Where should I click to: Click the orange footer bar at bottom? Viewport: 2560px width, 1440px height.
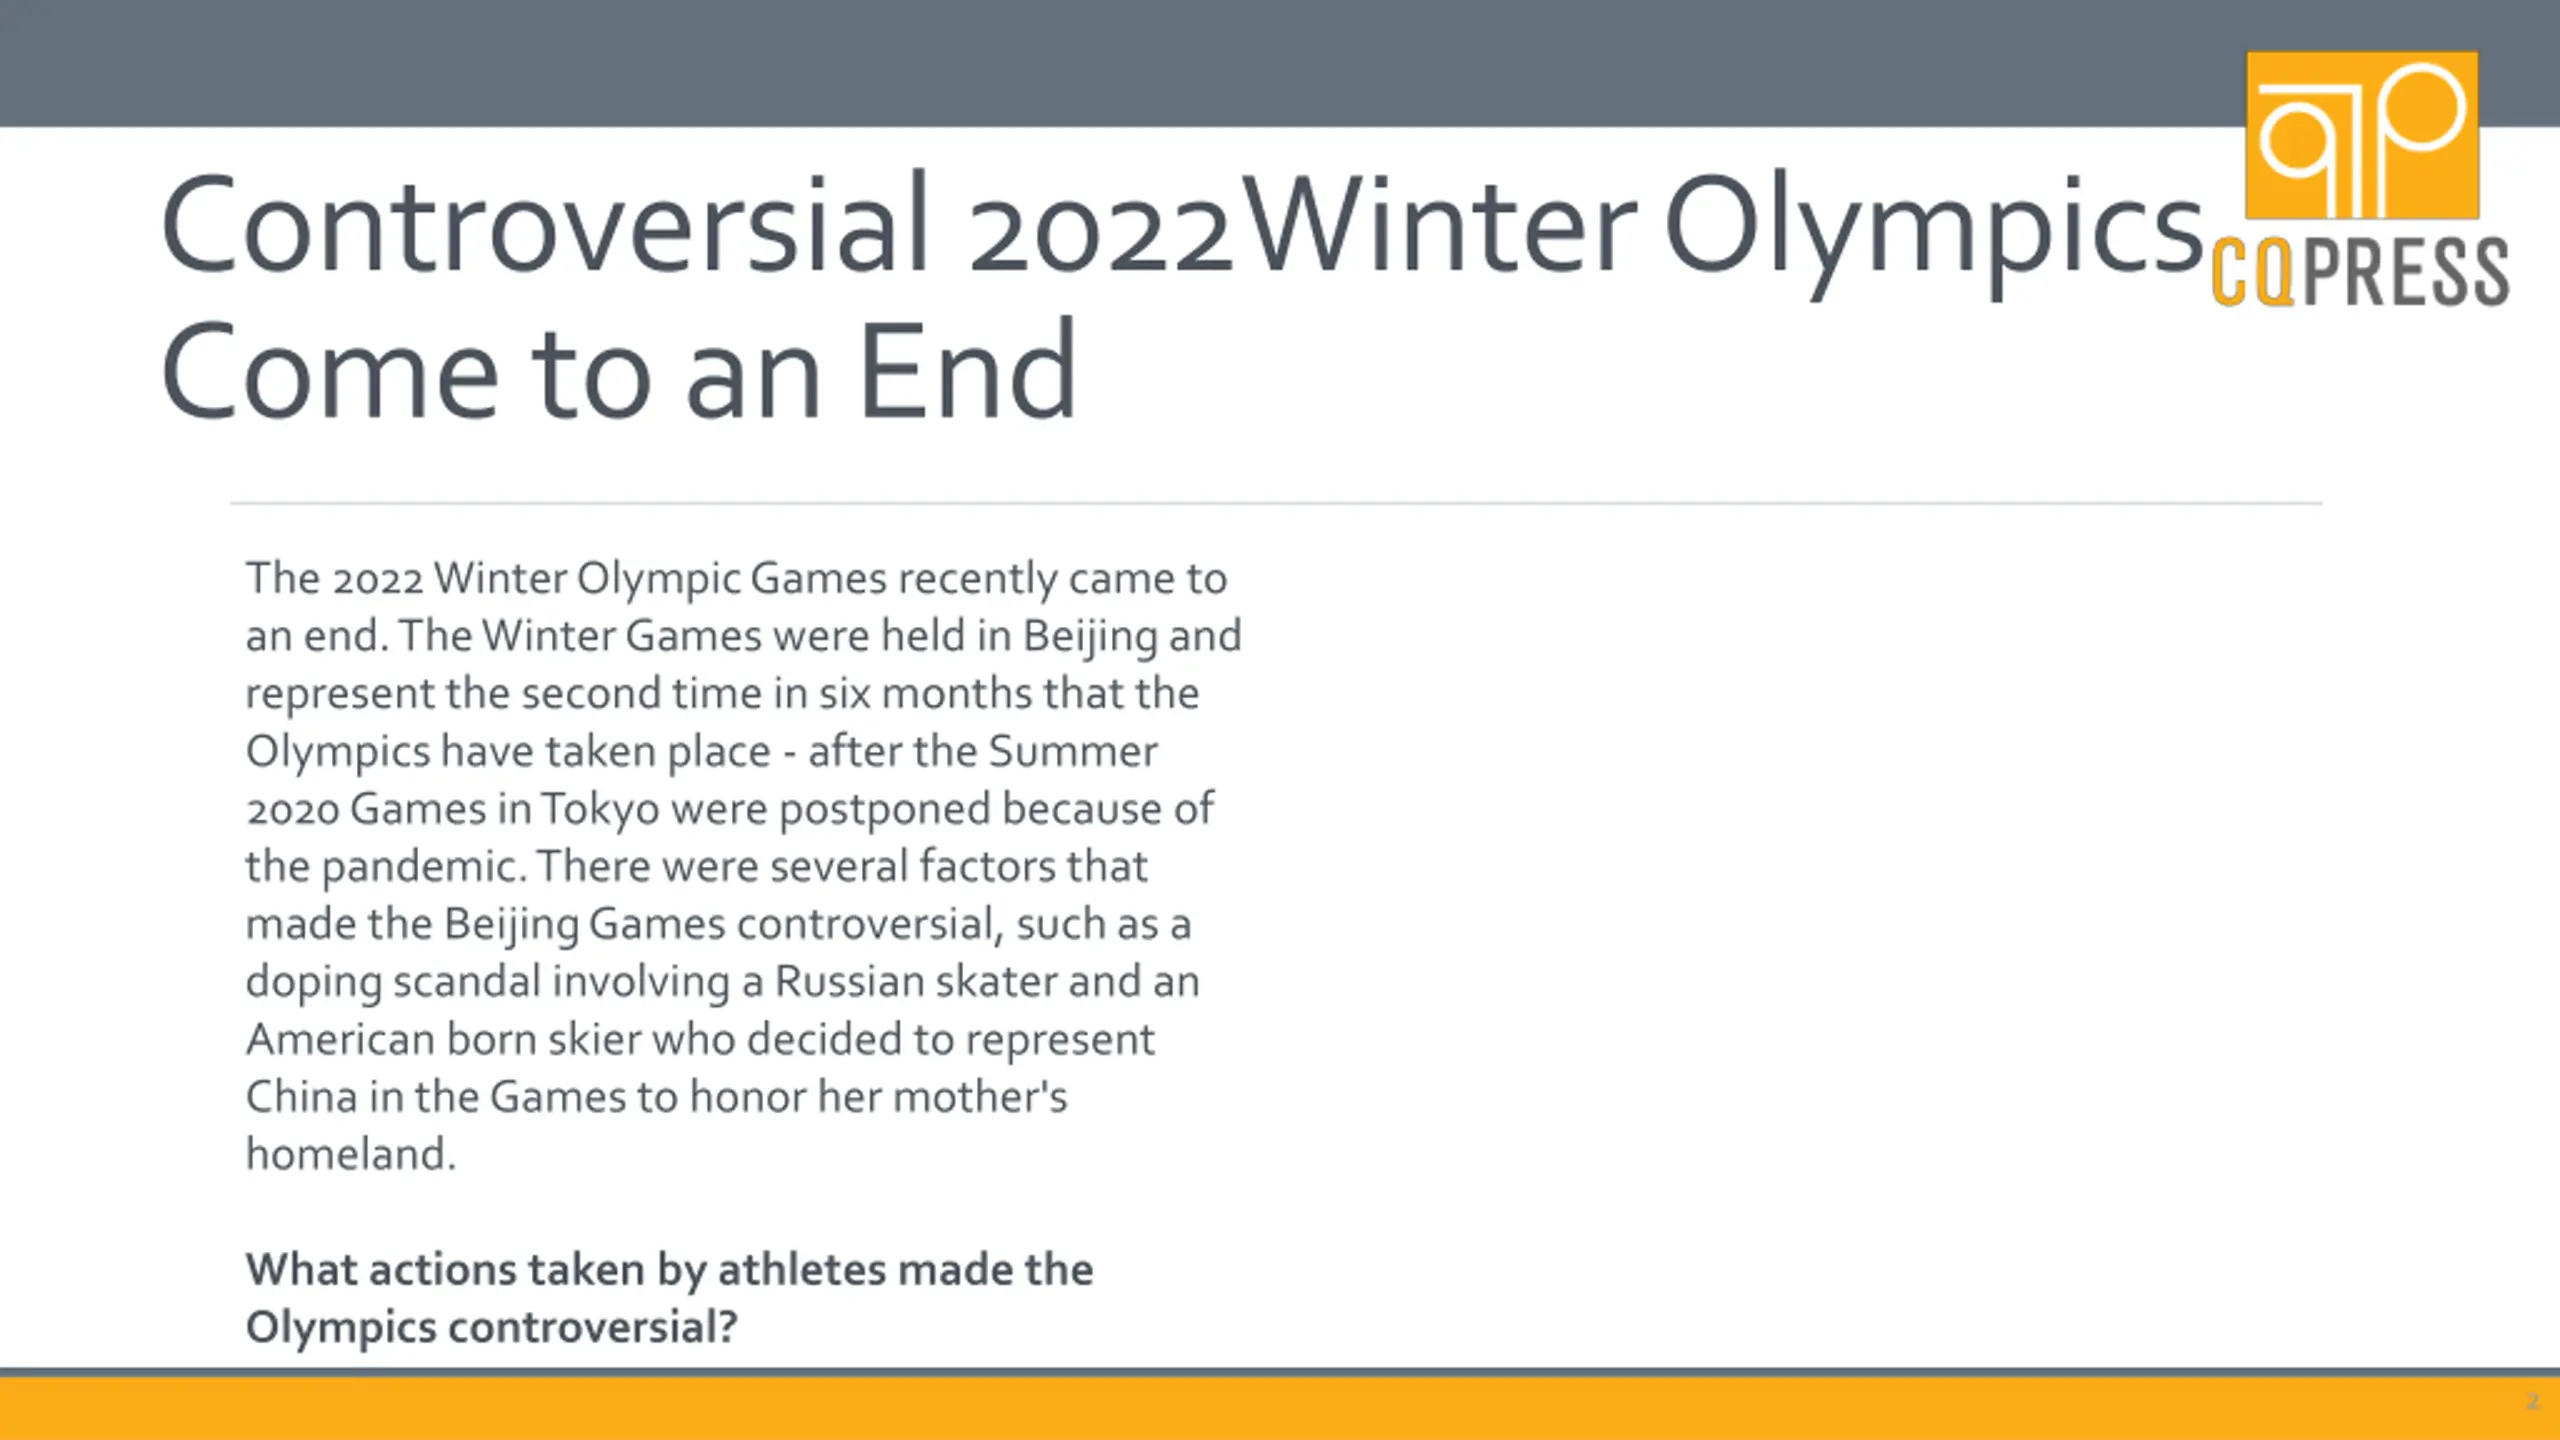click(1200, 1408)
